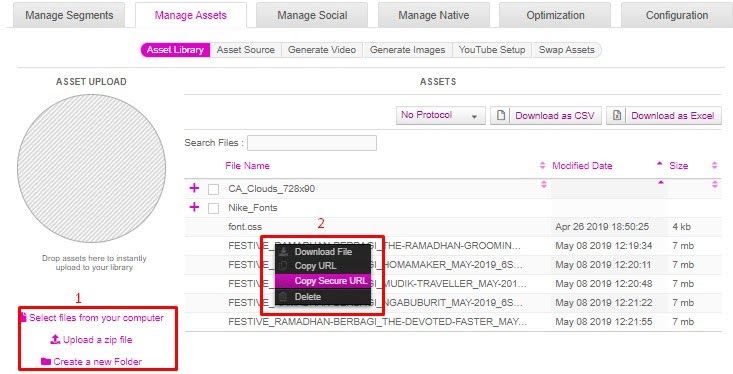Viewport: 733px width, 374px height.
Task: Open the No Protocol dropdown
Action: [440, 115]
